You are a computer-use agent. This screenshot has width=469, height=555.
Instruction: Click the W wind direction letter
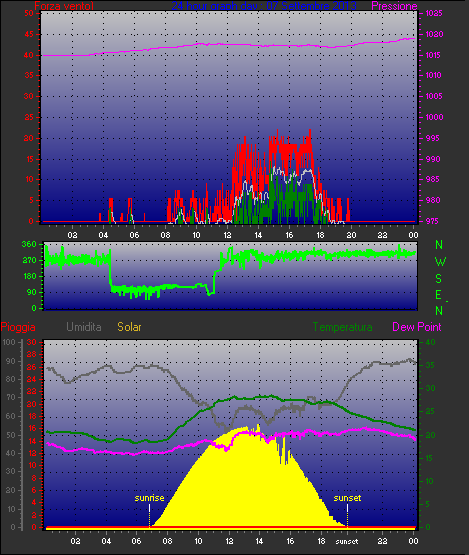pyautogui.click(x=440, y=262)
